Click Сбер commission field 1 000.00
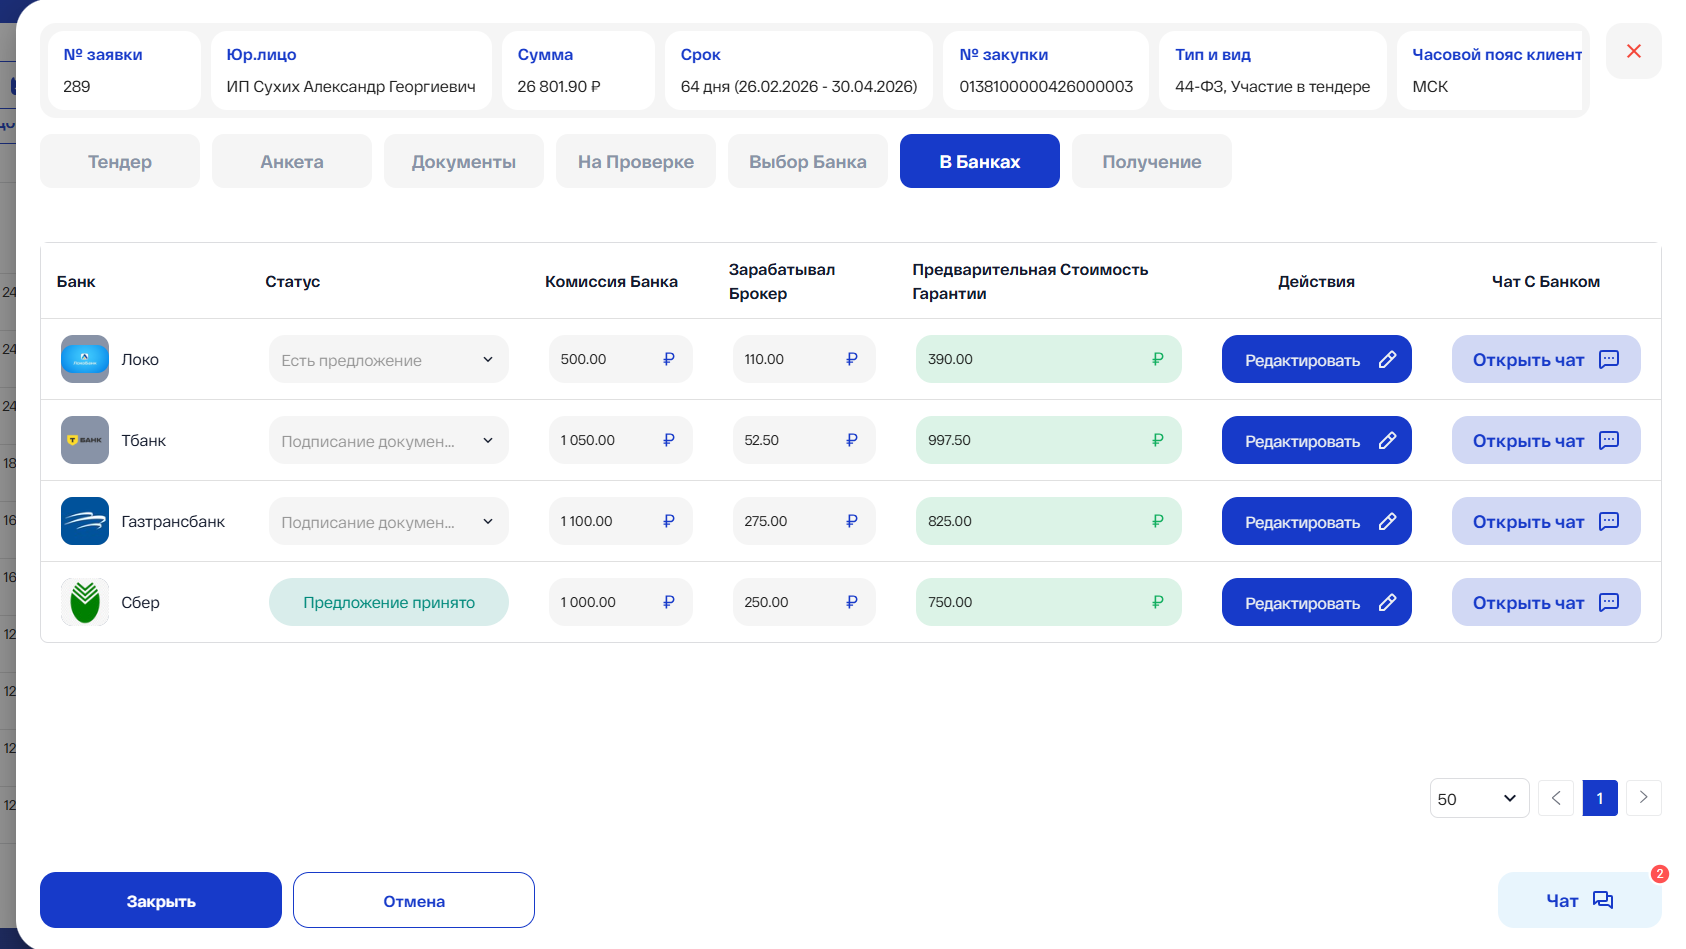 pyautogui.click(x=620, y=602)
